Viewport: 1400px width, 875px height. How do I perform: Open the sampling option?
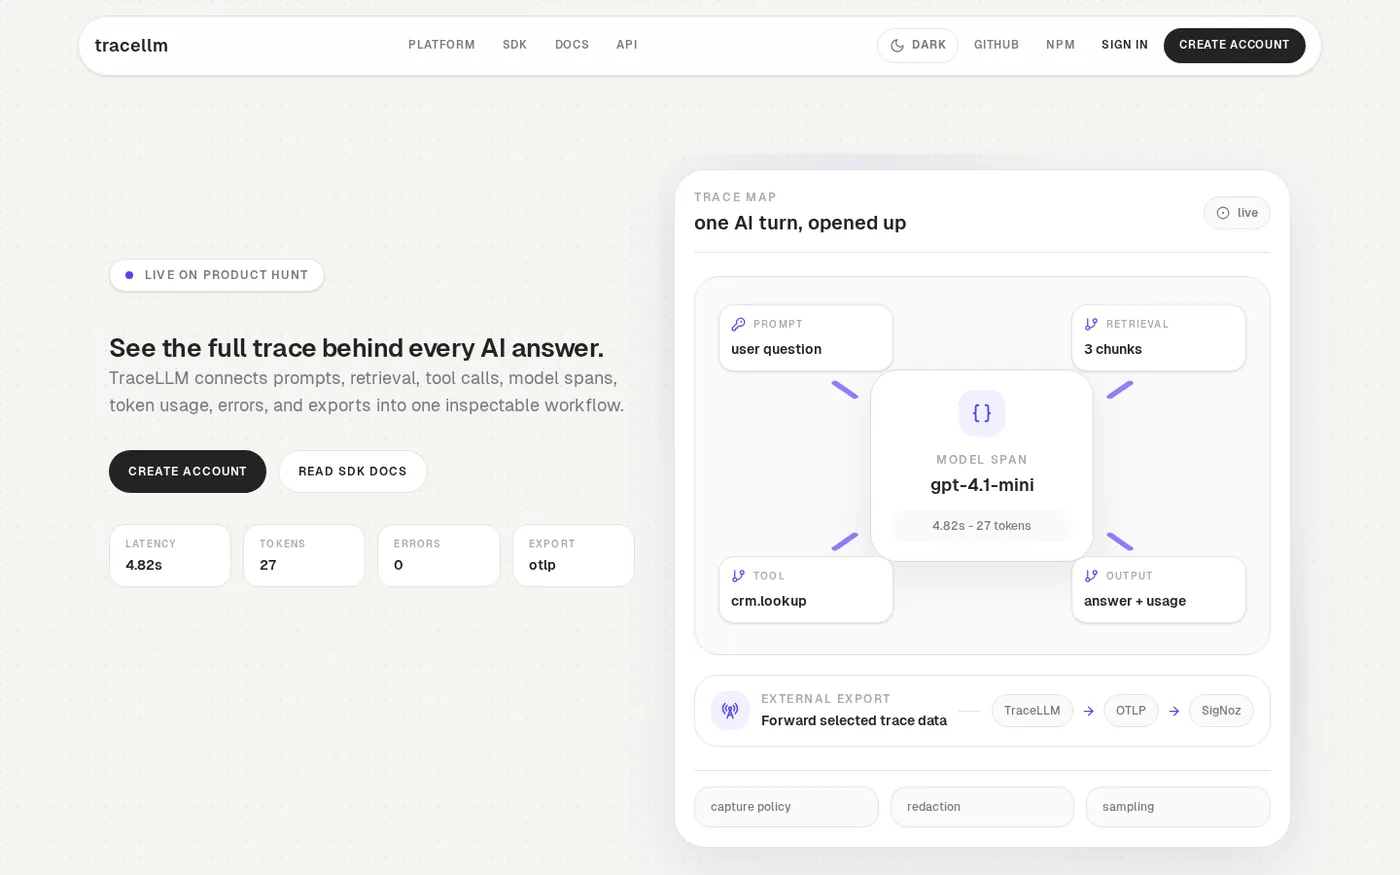pos(1178,807)
